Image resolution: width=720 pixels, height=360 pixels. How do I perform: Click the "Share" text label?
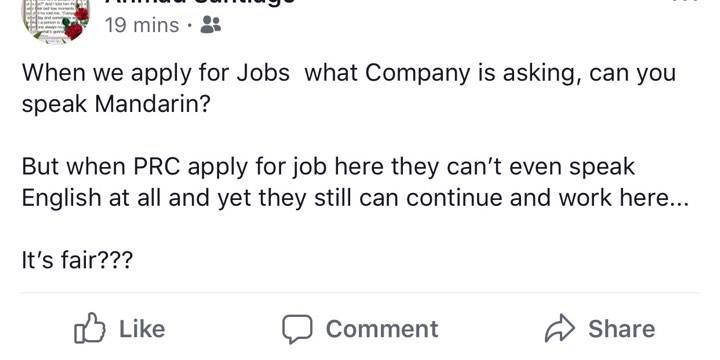coord(622,329)
